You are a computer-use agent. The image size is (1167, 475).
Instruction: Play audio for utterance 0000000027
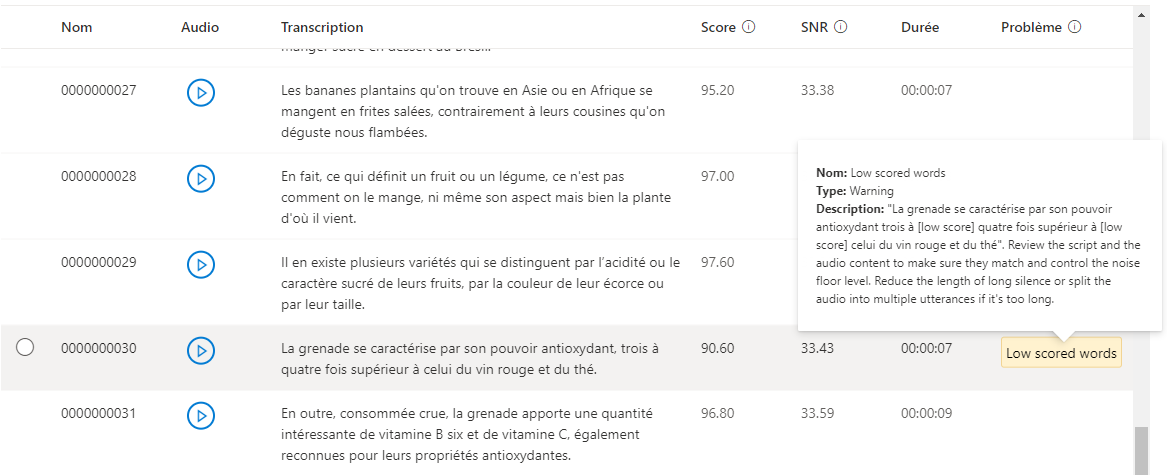[x=201, y=93]
